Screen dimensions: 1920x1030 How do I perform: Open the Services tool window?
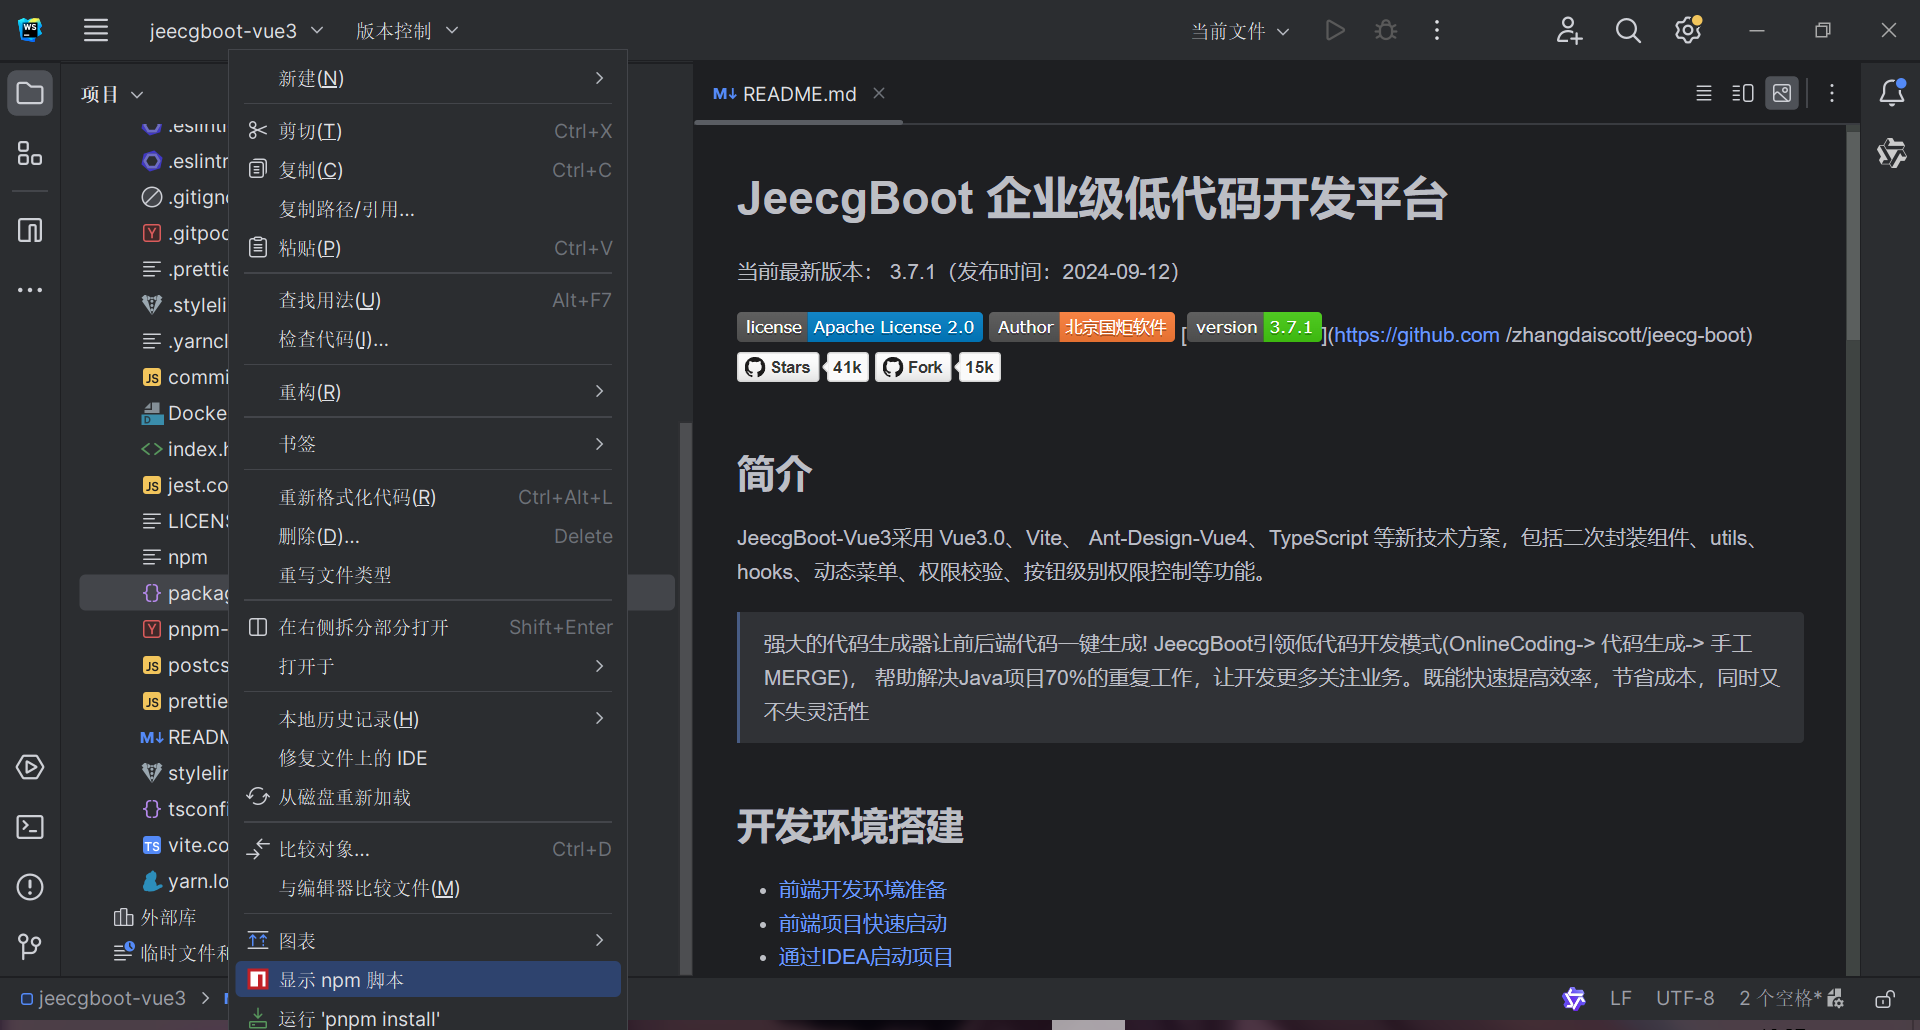pos(30,767)
